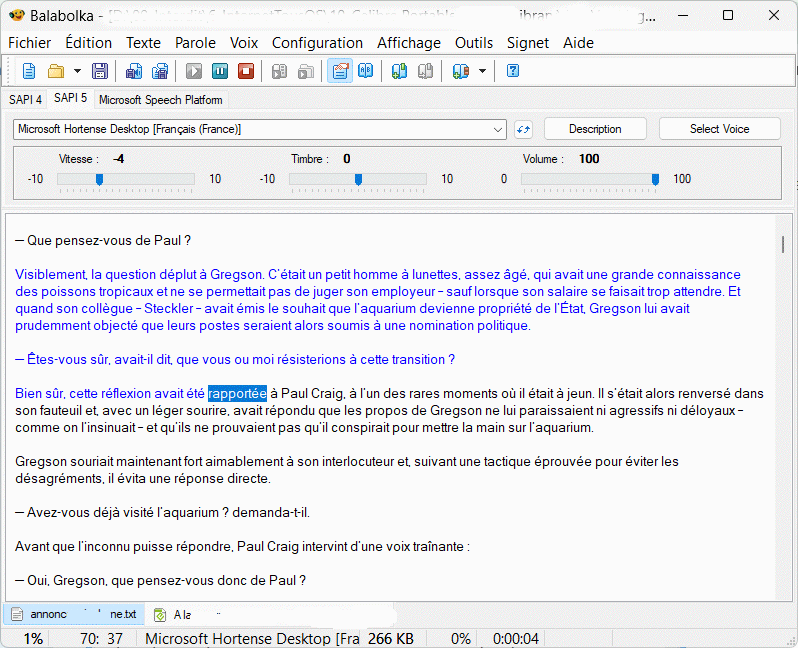The width and height of the screenshot is (798, 648).
Task: Click the blue Help question mark icon
Action: coord(513,71)
